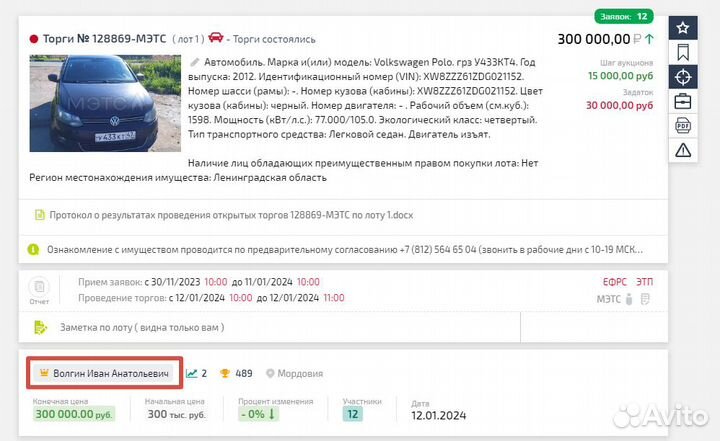This screenshot has width=720, height=441.
Task: Click the chart icon with value 2
Action: [191, 373]
